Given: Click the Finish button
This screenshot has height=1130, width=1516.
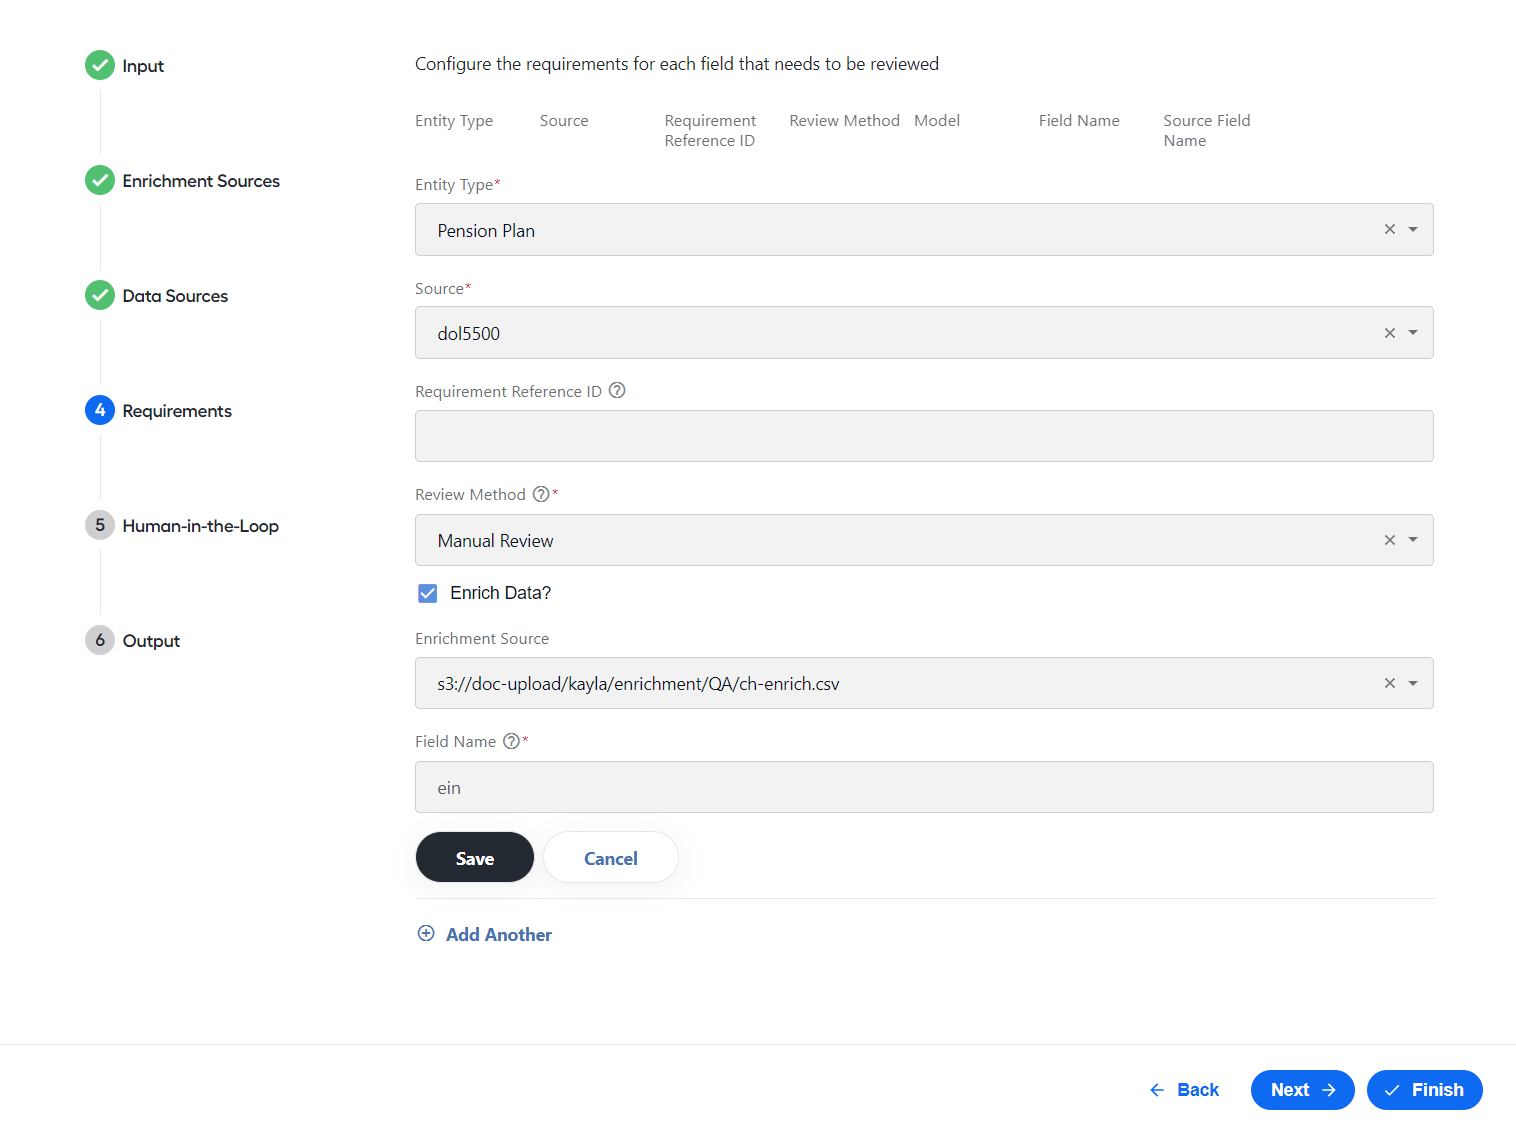Looking at the screenshot, I should point(1425,1090).
